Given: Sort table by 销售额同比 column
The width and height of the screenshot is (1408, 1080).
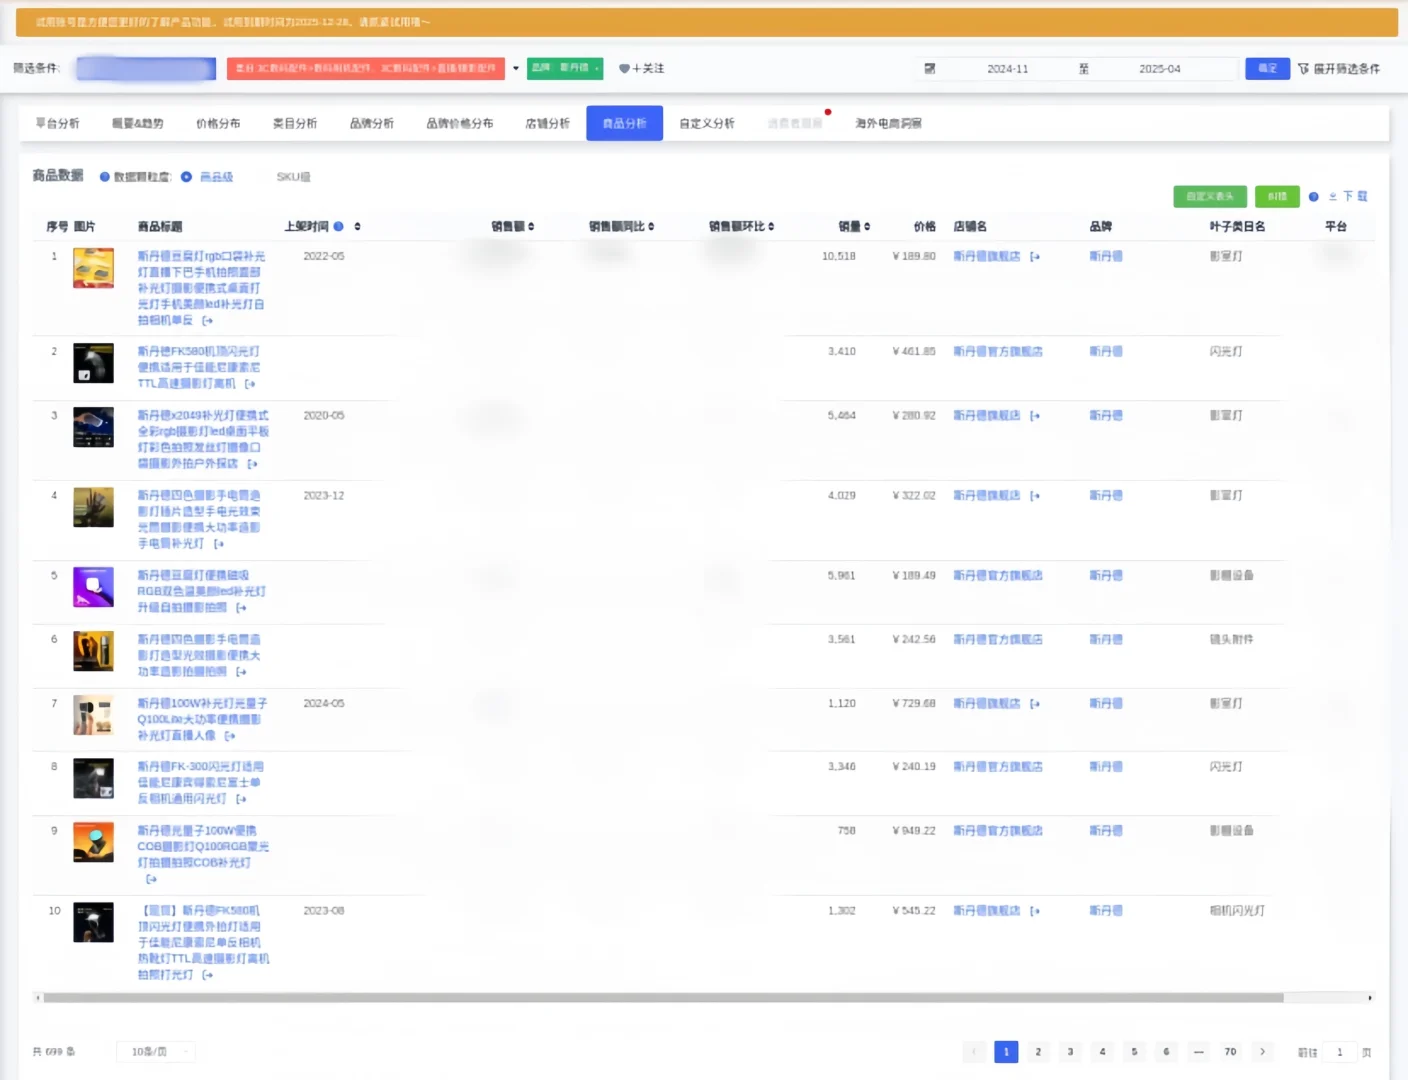Looking at the screenshot, I should point(651,227).
